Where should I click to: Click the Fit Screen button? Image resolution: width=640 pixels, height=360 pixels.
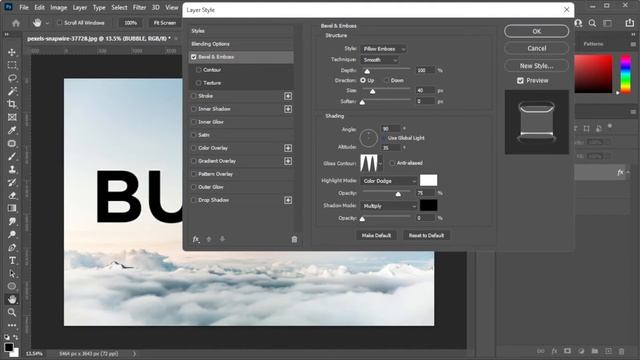164,23
